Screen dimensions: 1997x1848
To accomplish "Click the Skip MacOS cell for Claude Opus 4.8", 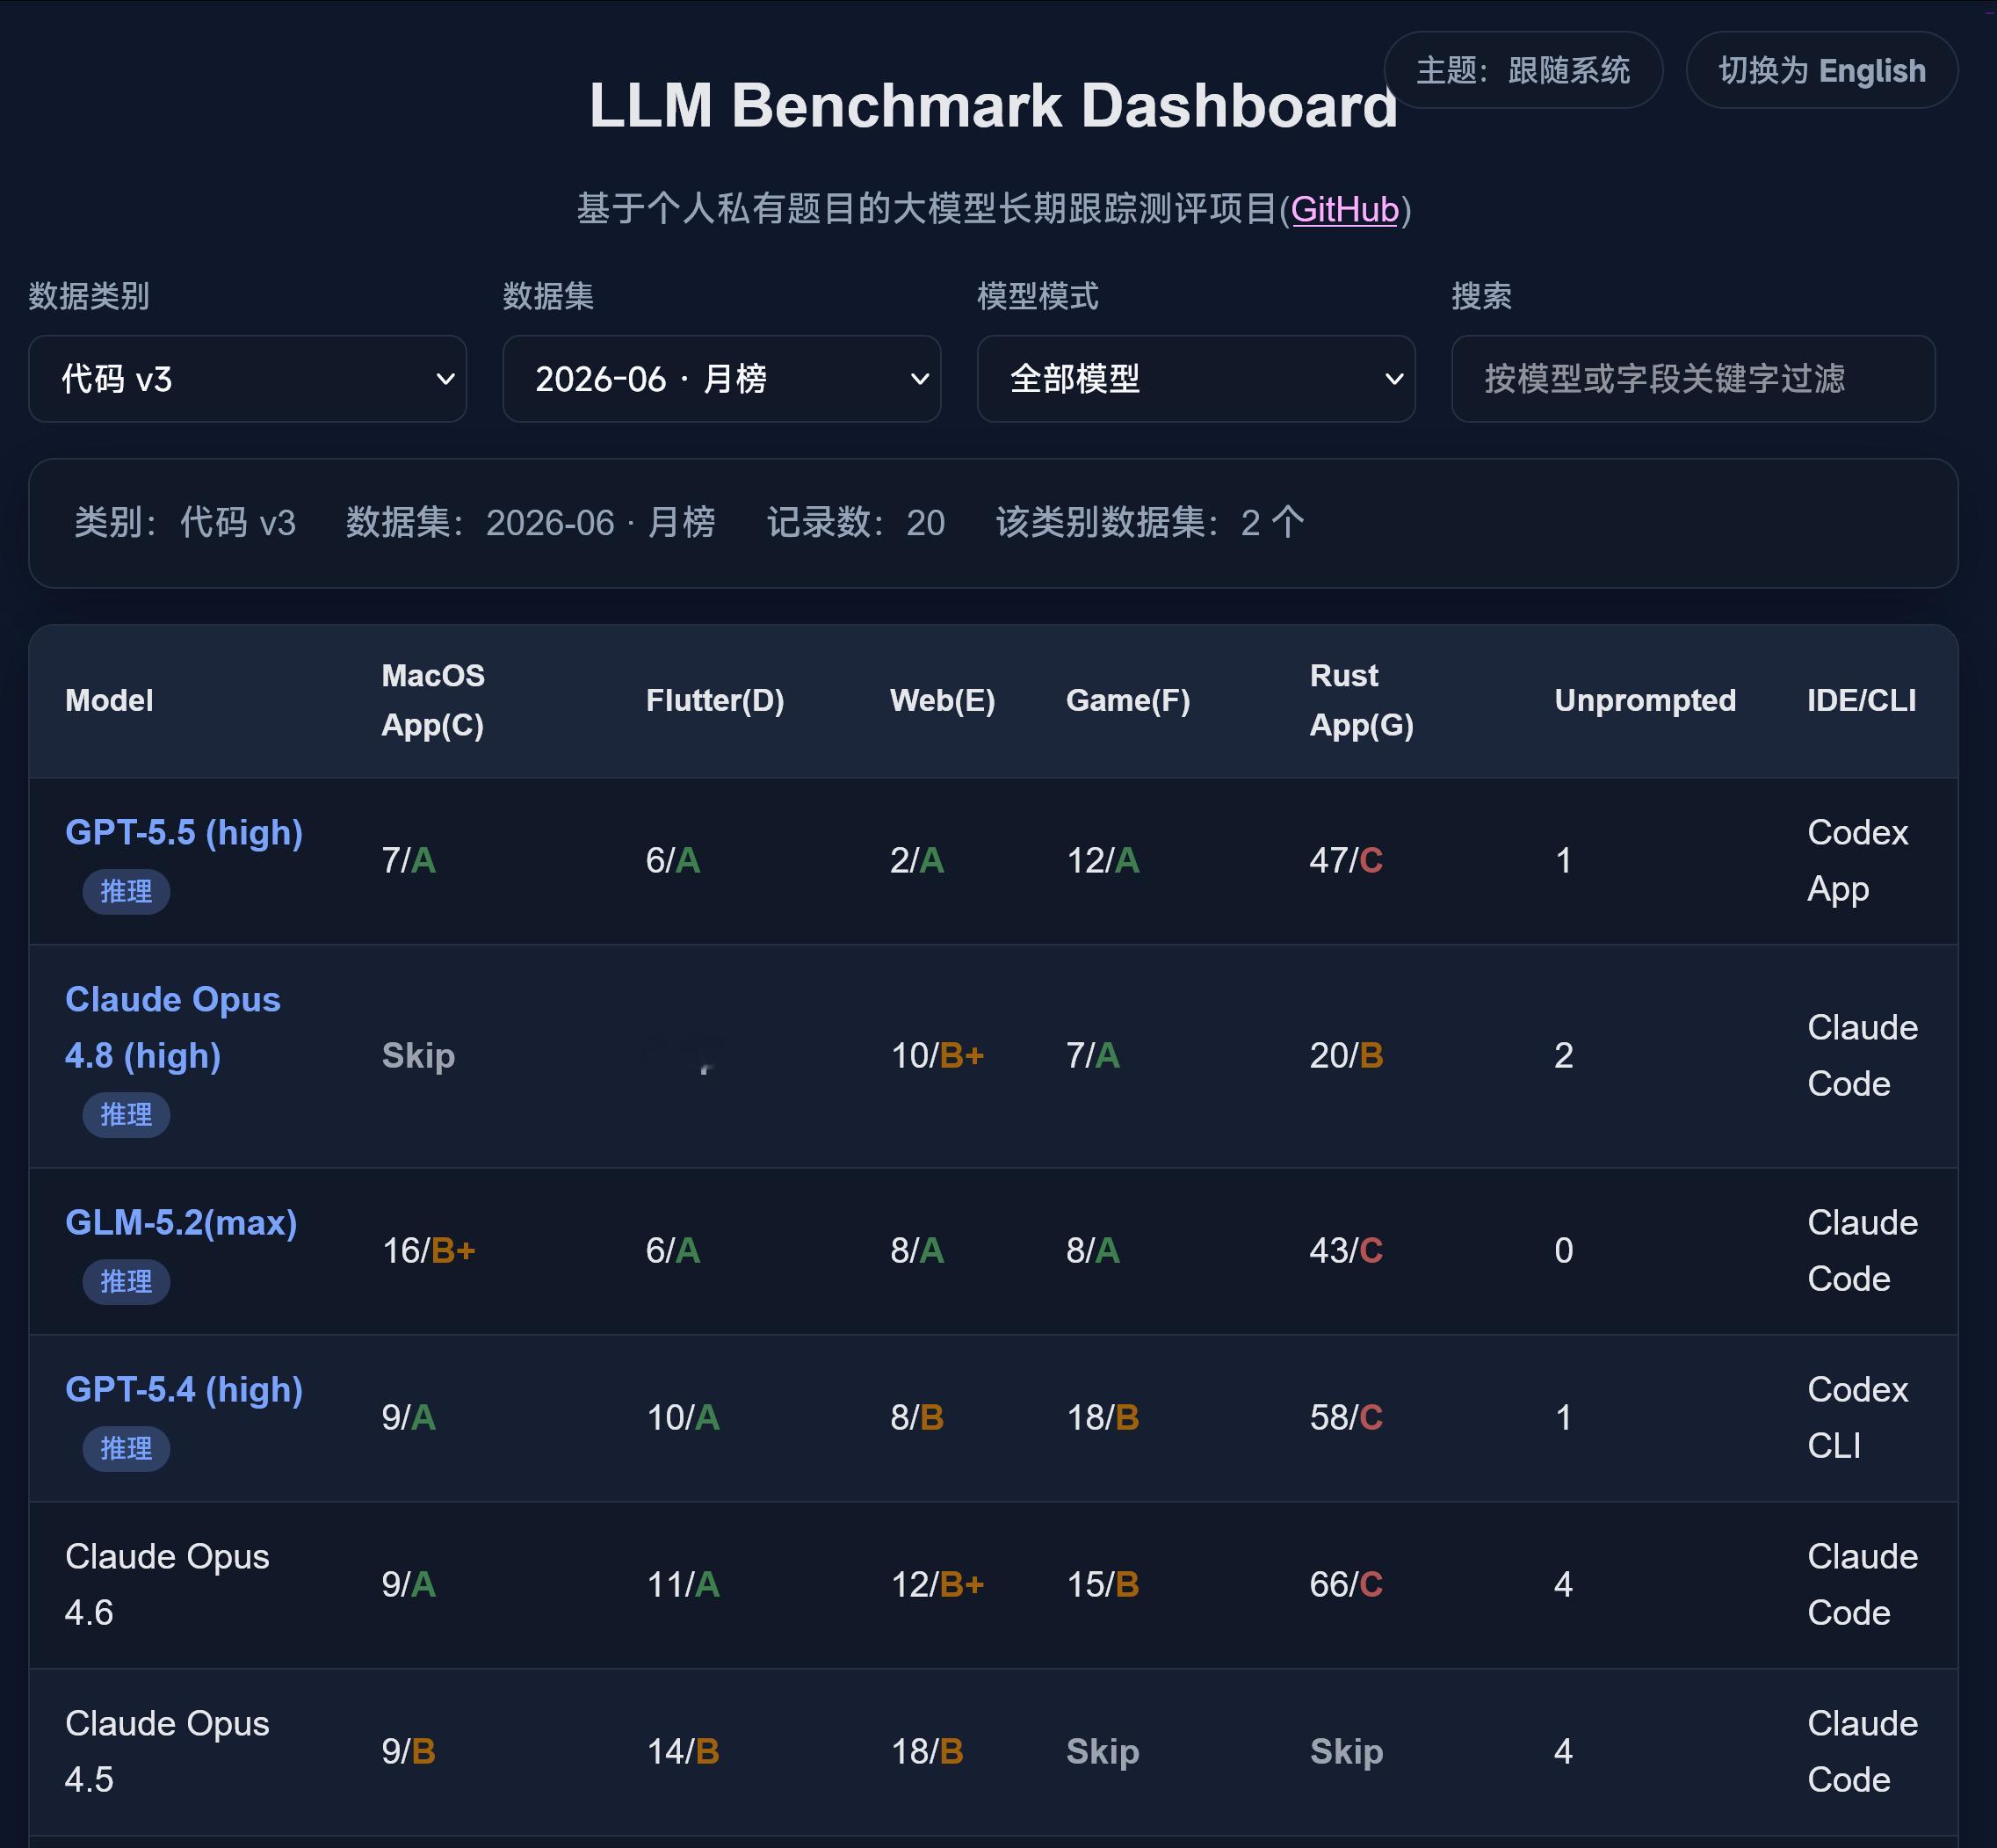I will 418,1056.
